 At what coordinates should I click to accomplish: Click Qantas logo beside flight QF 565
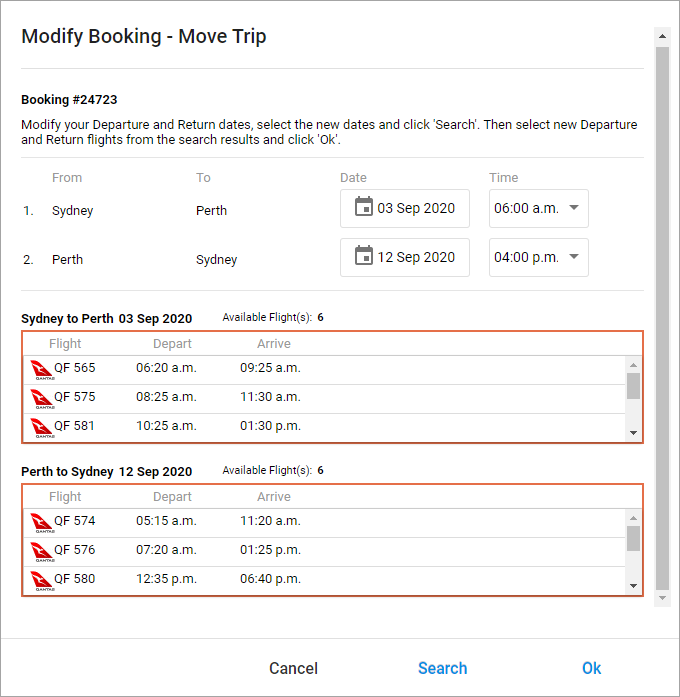coord(42,370)
